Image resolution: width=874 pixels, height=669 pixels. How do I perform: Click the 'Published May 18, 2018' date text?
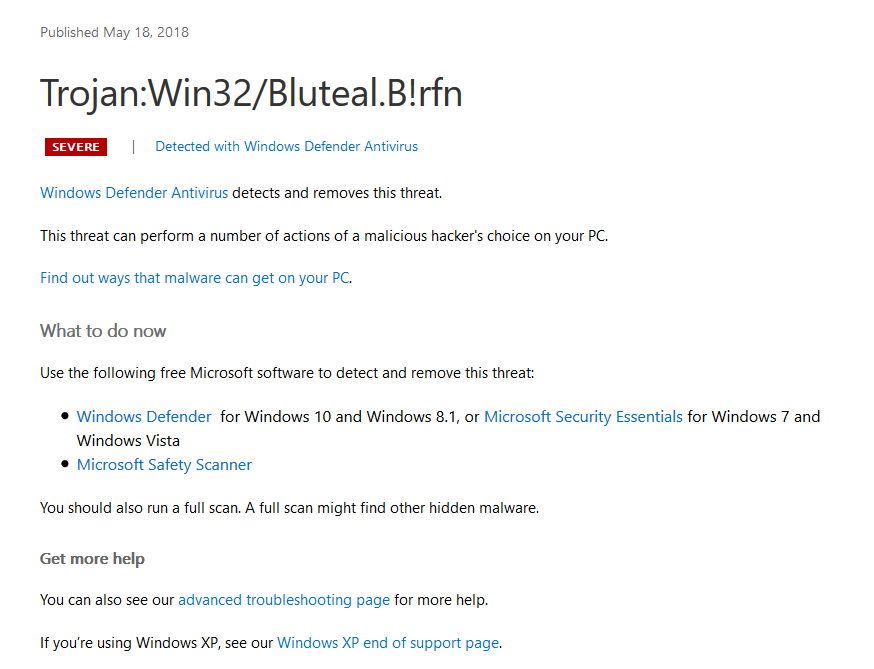coord(114,32)
